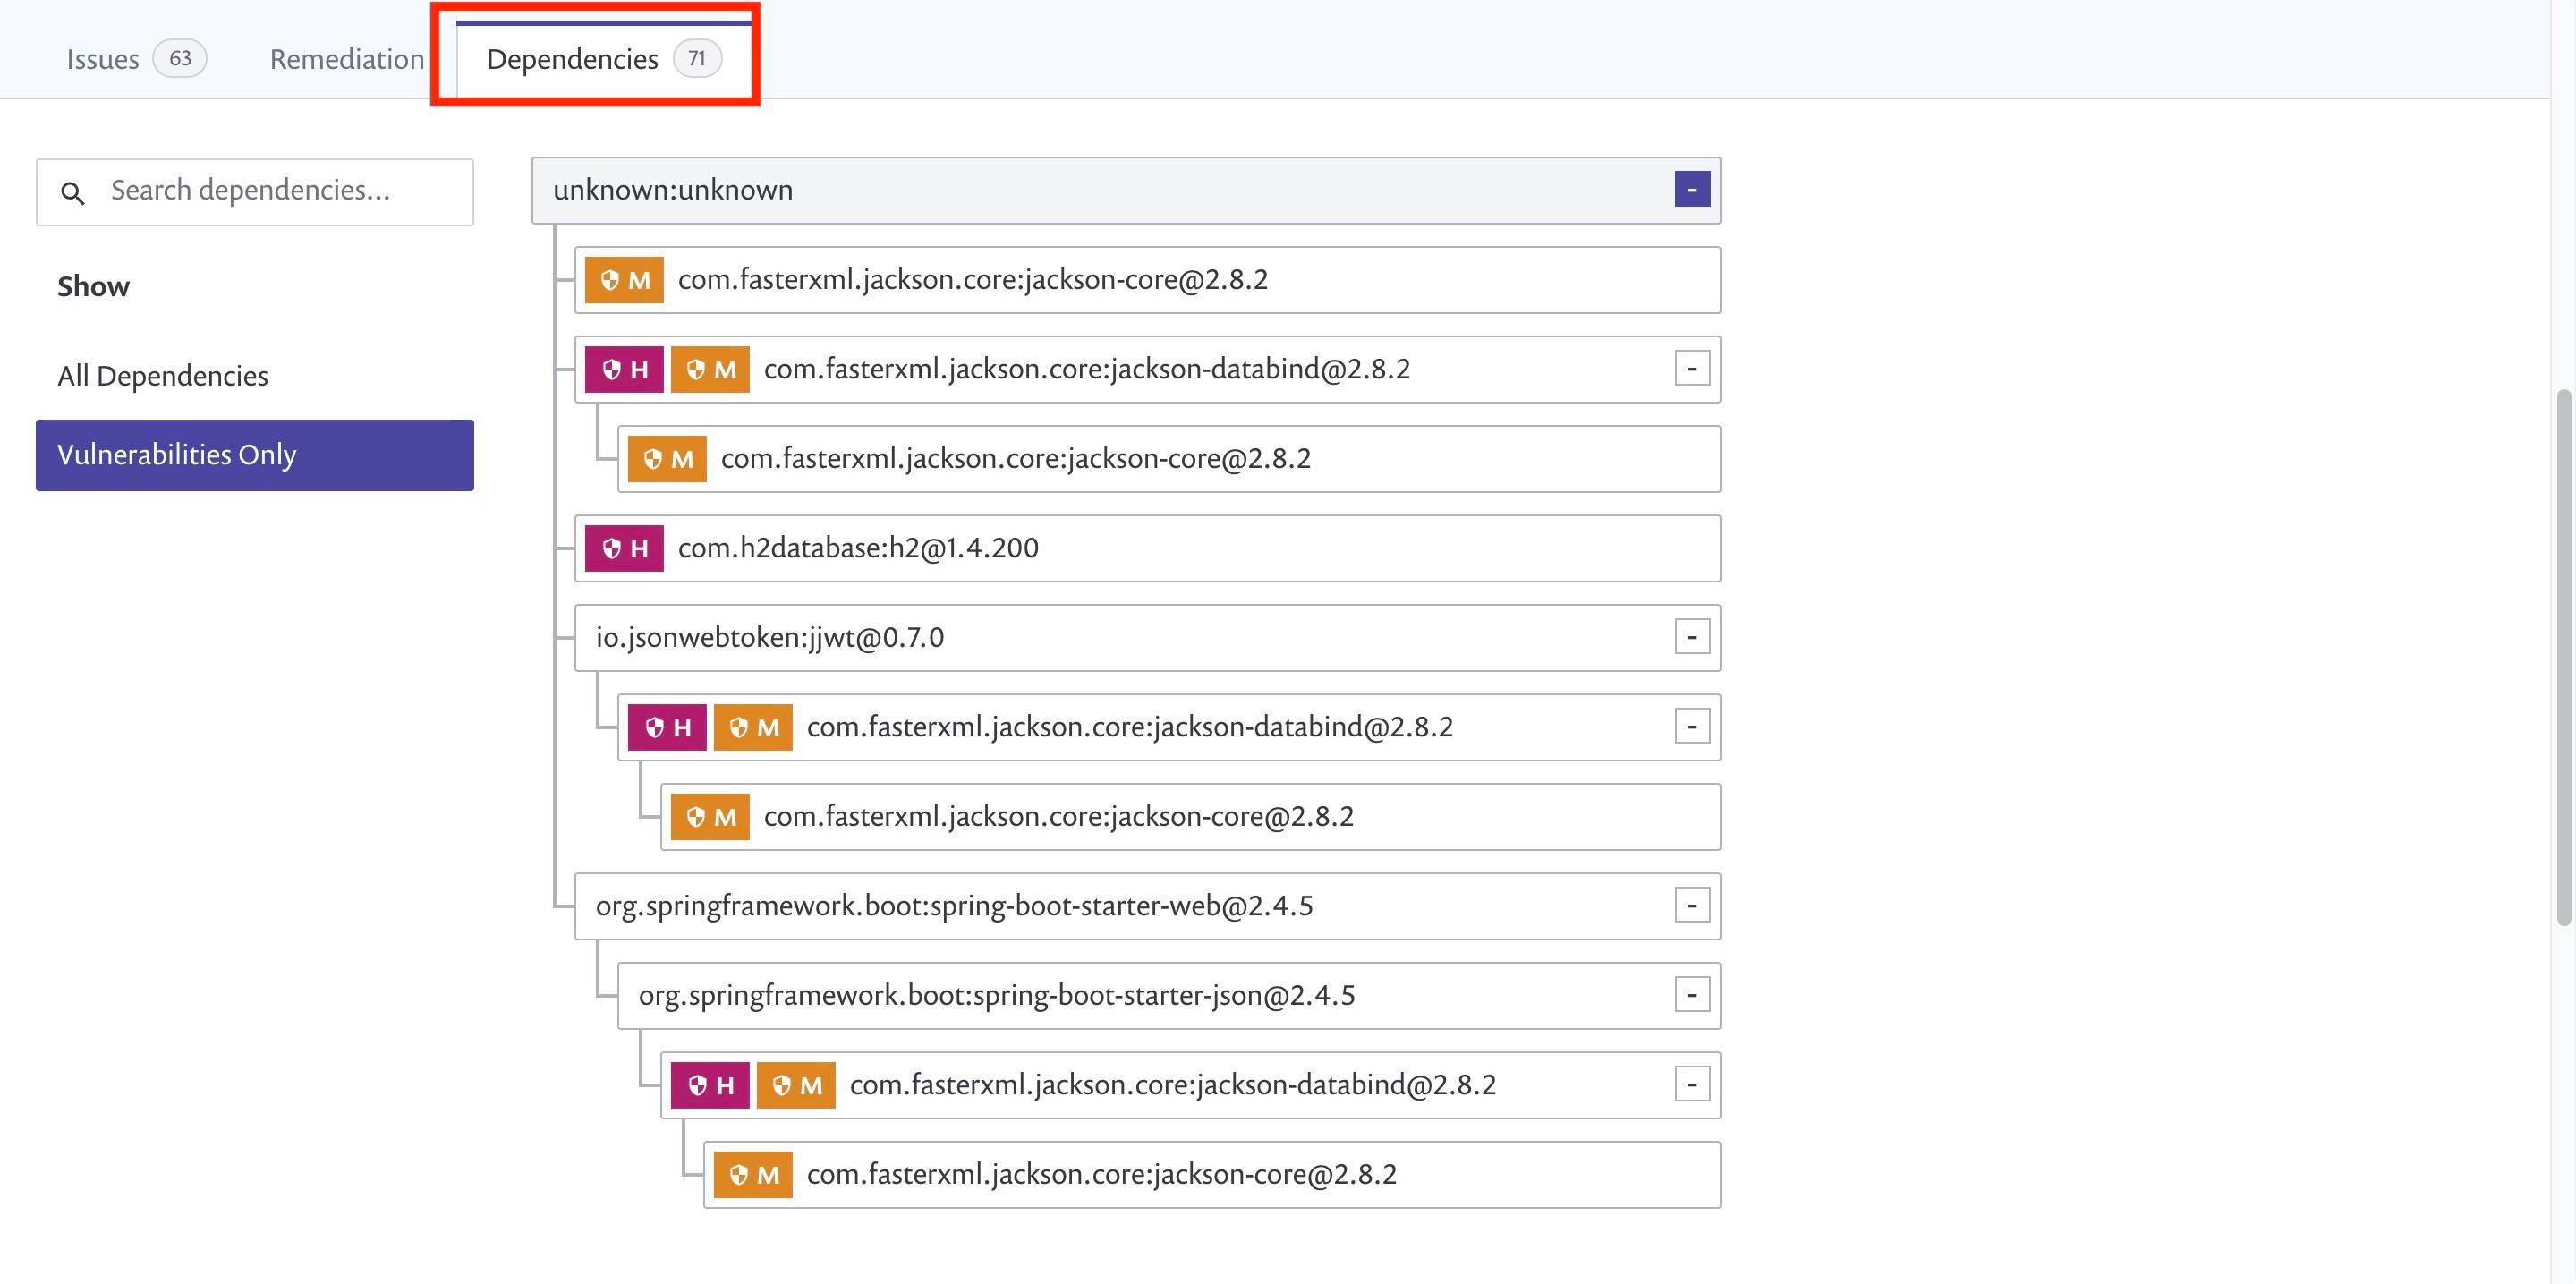Click high severity badge on top-level jackson-databind
Viewport: 2576px width, 1284px height.
[624, 370]
